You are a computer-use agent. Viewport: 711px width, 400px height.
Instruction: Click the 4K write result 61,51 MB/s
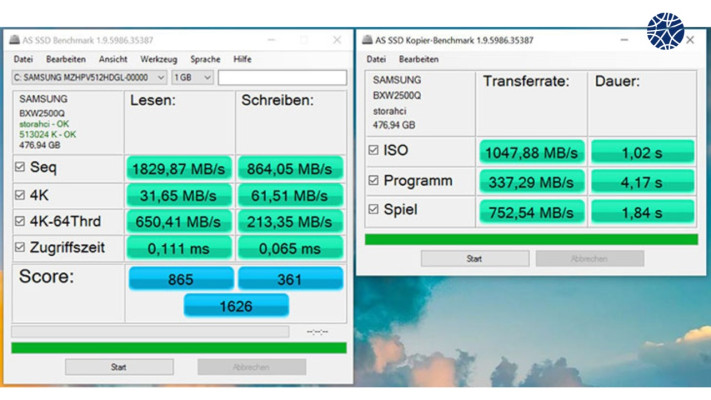pyautogui.click(x=290, y=195)
